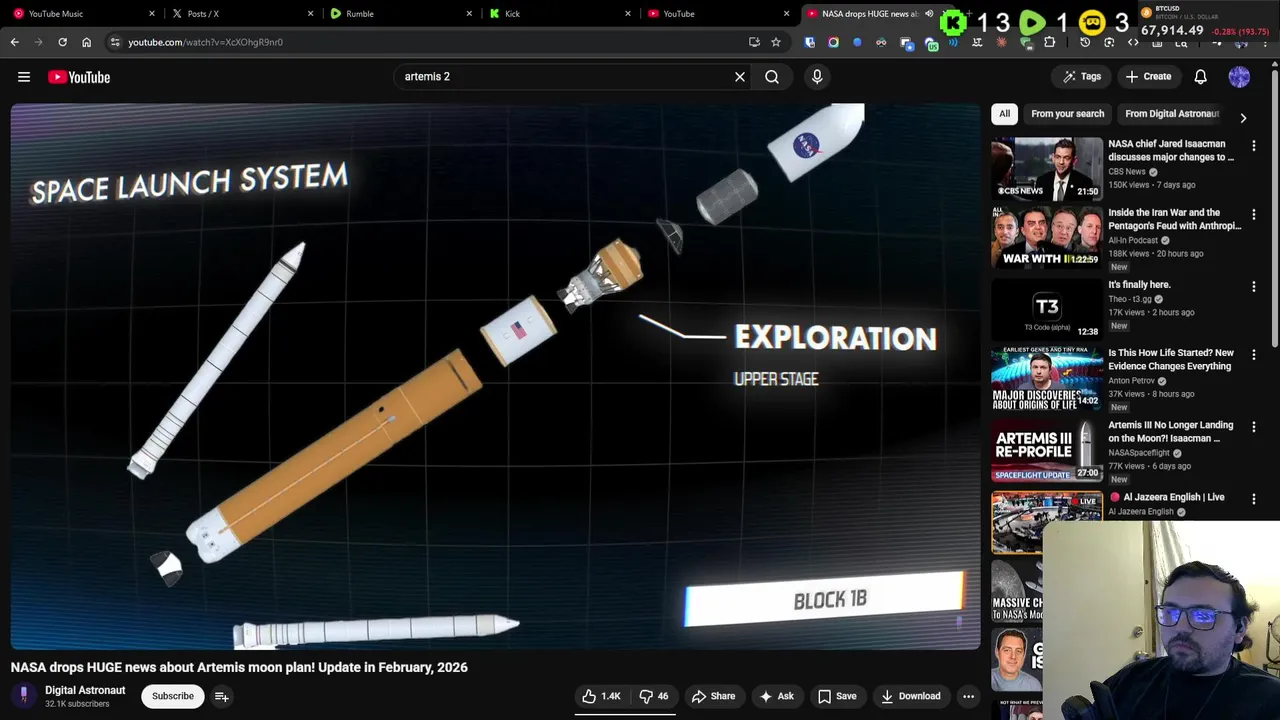View site information beside the URL
The image size is (1280, 720).
point(115,42)
